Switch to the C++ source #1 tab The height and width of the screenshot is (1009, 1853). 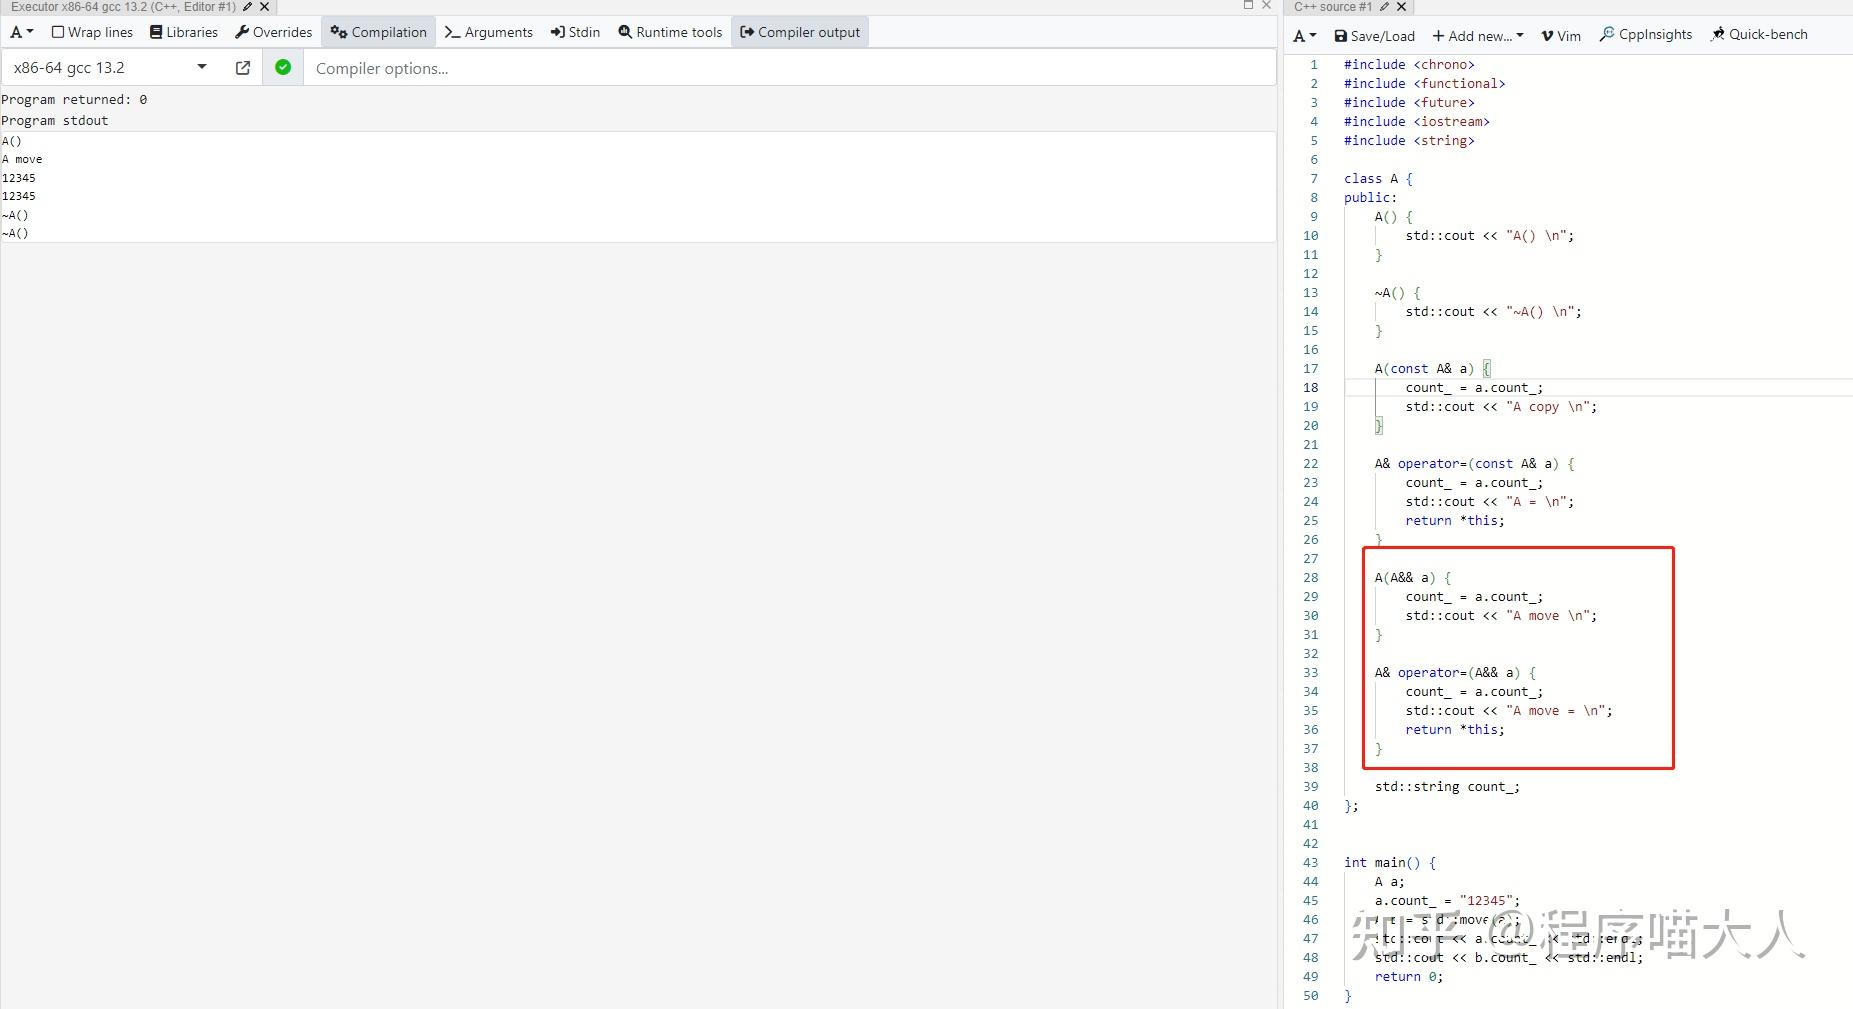[x=1335, y=7]
